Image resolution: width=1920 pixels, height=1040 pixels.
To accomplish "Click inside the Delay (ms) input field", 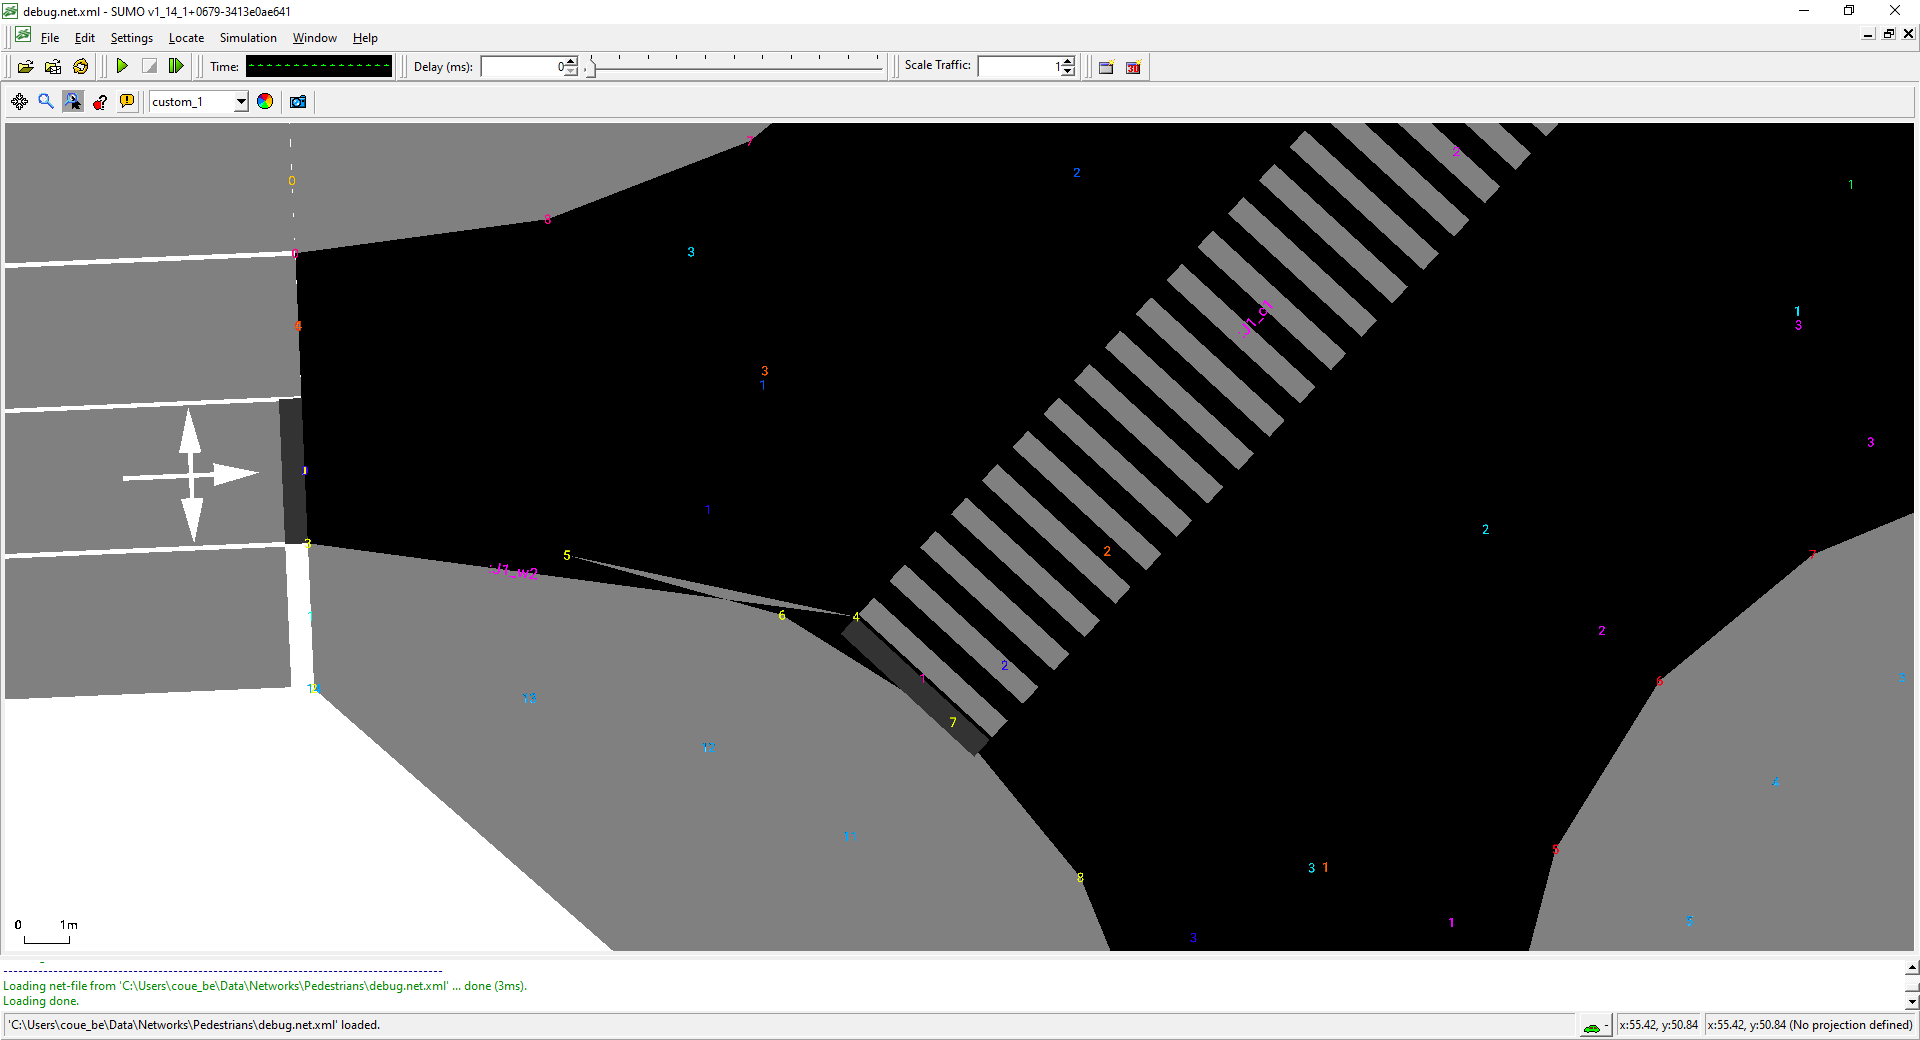I will 520,66.
